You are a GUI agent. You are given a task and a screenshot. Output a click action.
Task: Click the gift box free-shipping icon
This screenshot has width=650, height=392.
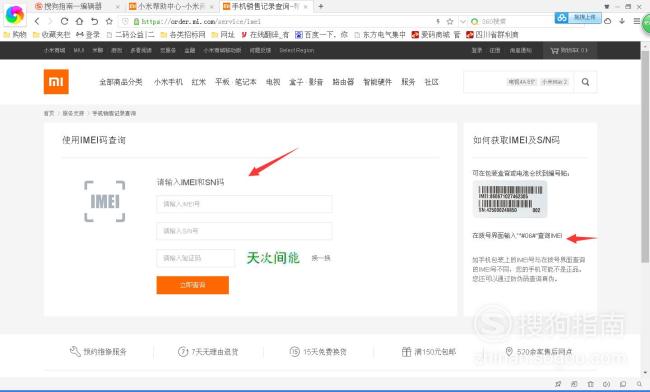tap(406, 352)
